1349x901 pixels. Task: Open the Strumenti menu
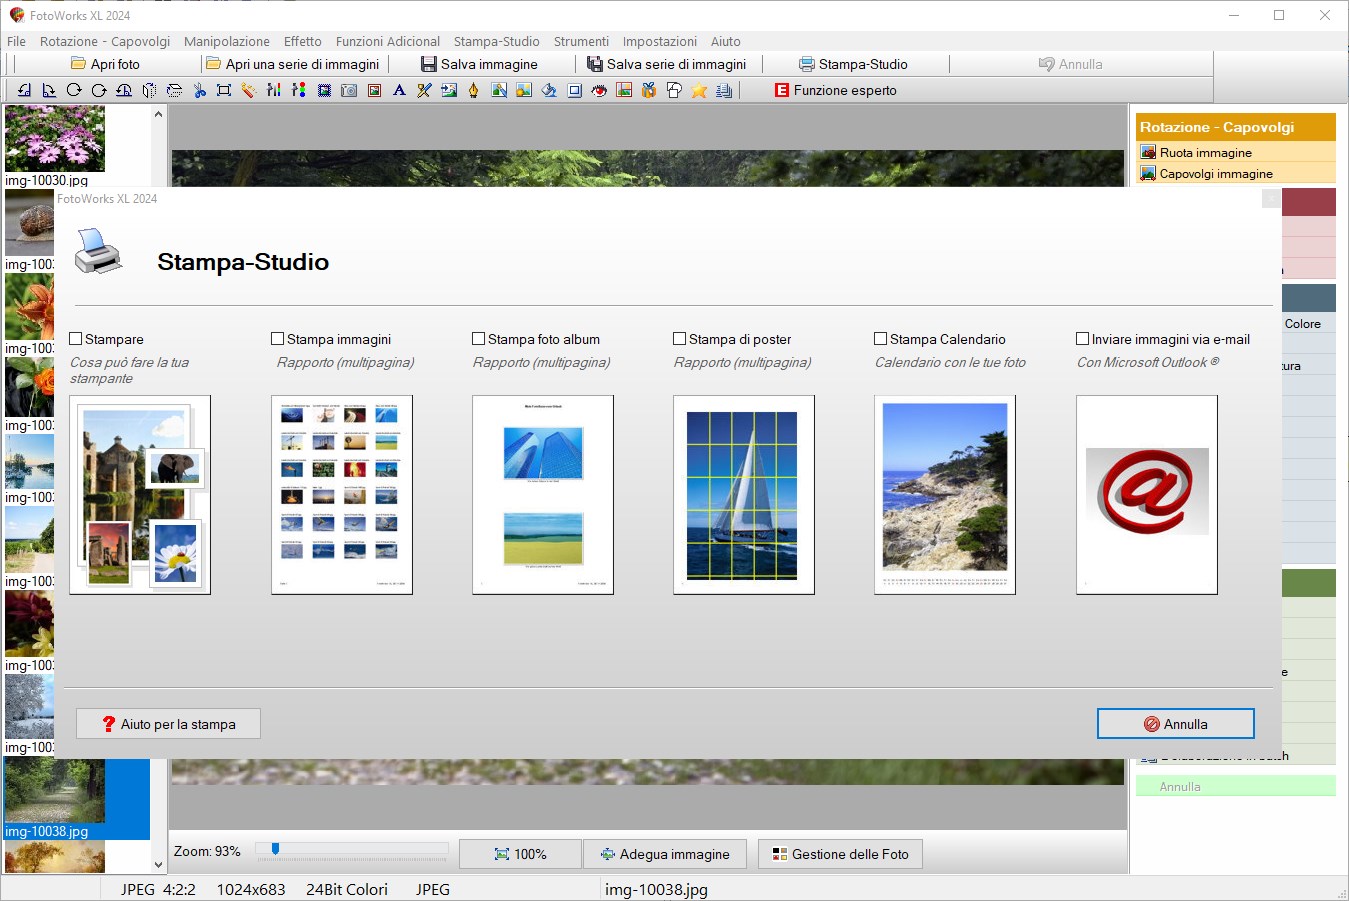(x=581, y=41)
